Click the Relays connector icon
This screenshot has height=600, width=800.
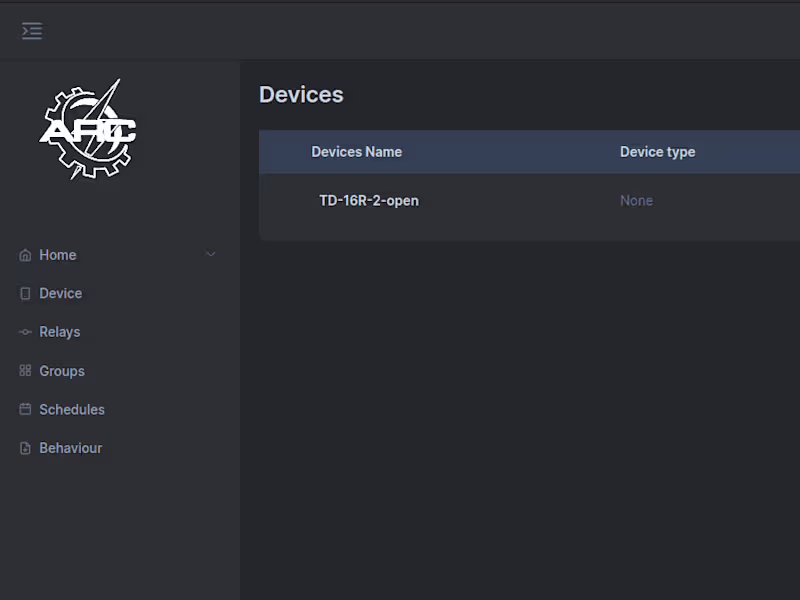(x=25, y=332)
